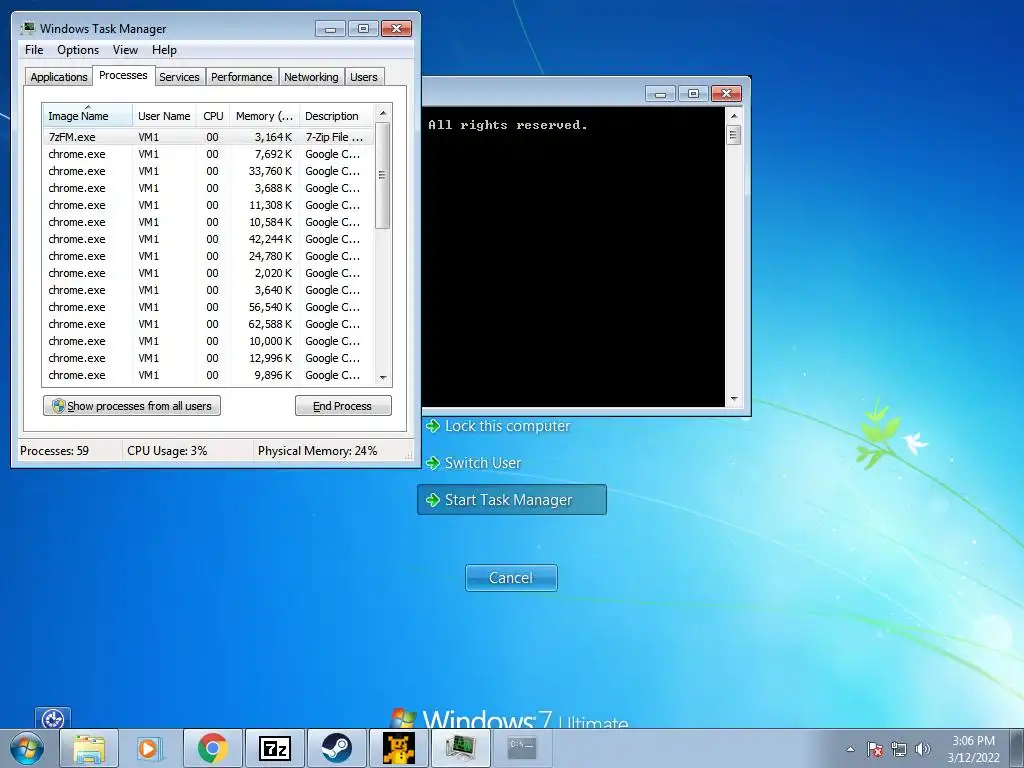Screen dimensions: 1024x768
Task: Sort processes by Memory column
Action: [264, 116]
